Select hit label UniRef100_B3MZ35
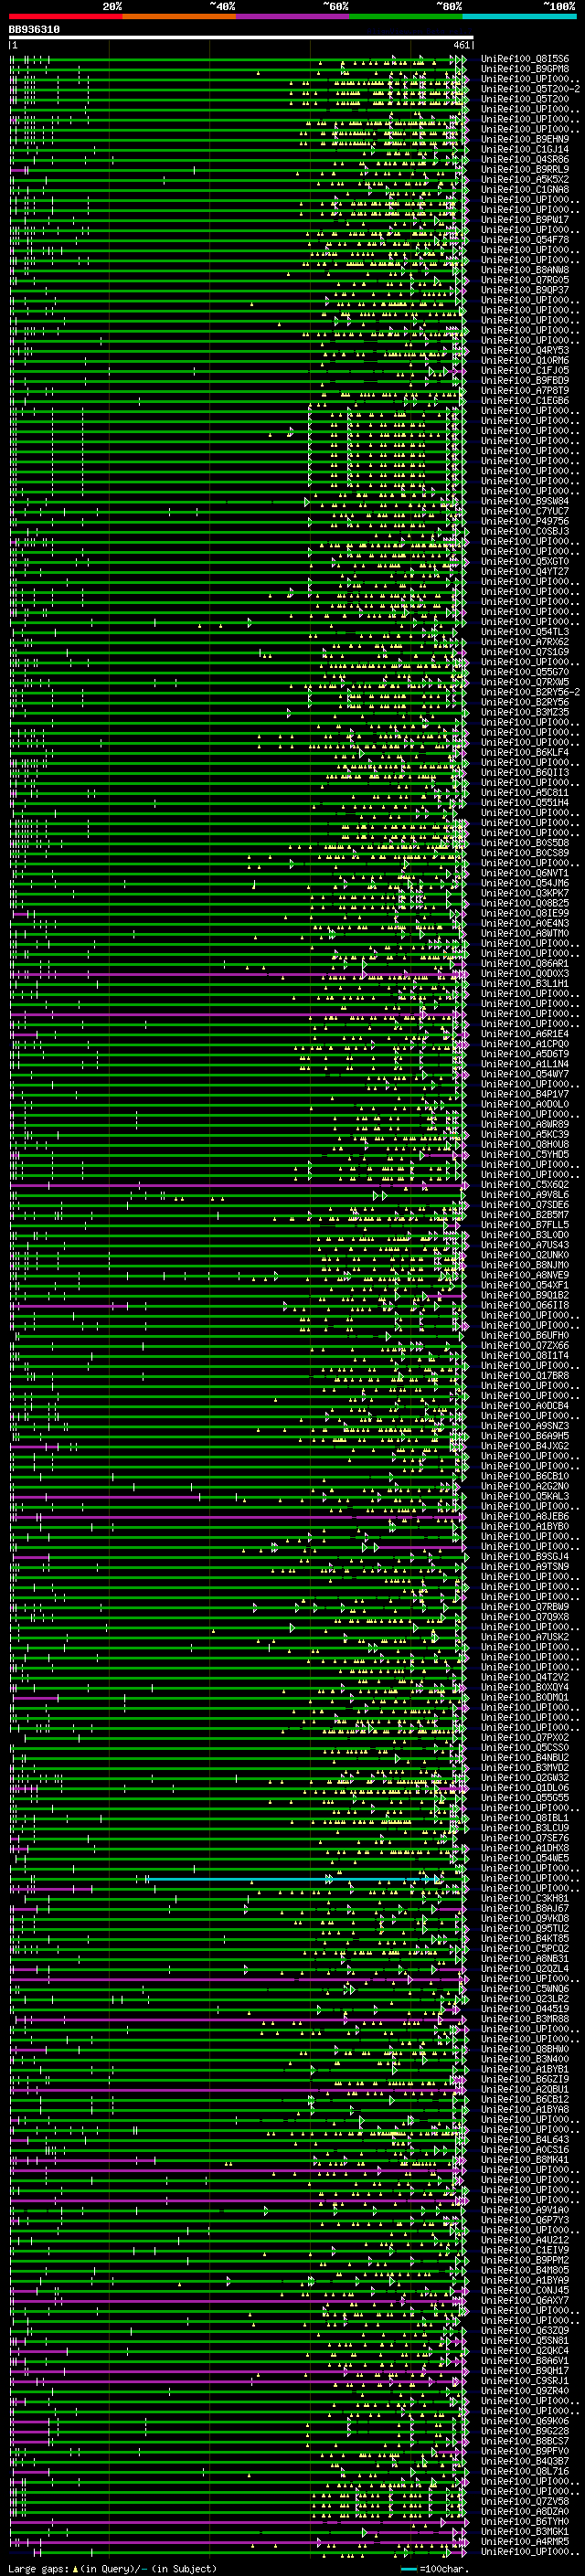 [x=525, y=712]
